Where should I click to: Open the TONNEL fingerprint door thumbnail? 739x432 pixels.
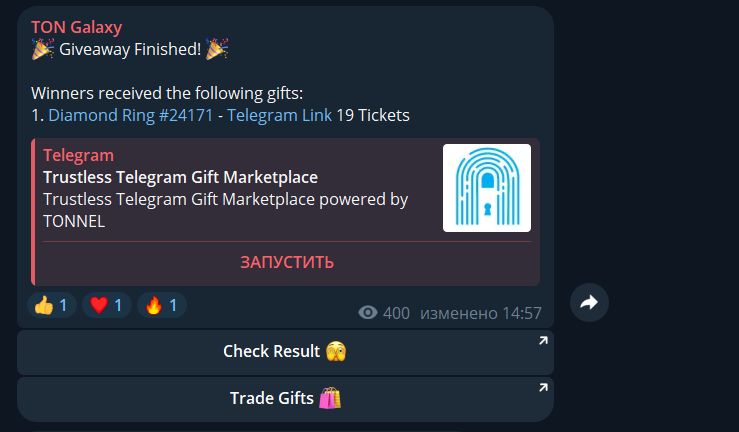click(487, 188)
